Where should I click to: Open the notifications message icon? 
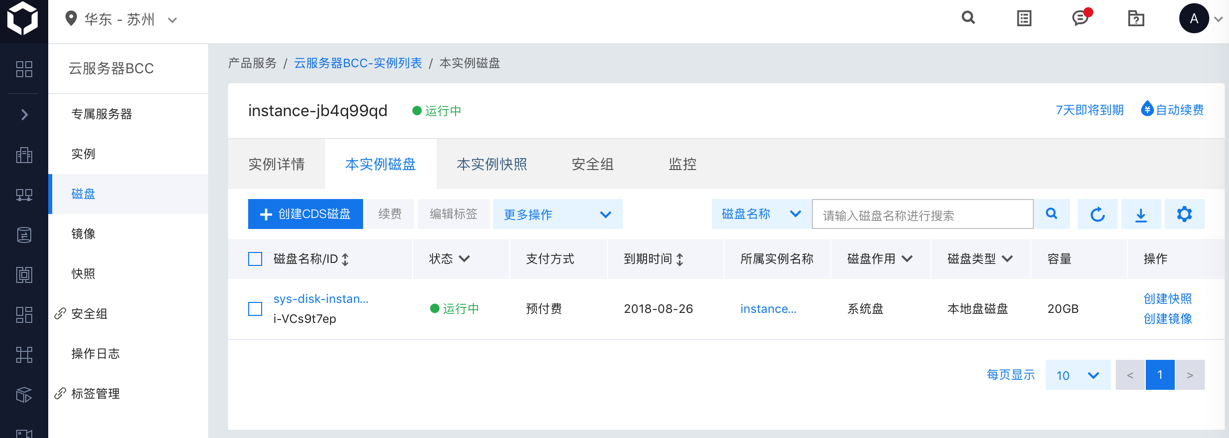1080,18
